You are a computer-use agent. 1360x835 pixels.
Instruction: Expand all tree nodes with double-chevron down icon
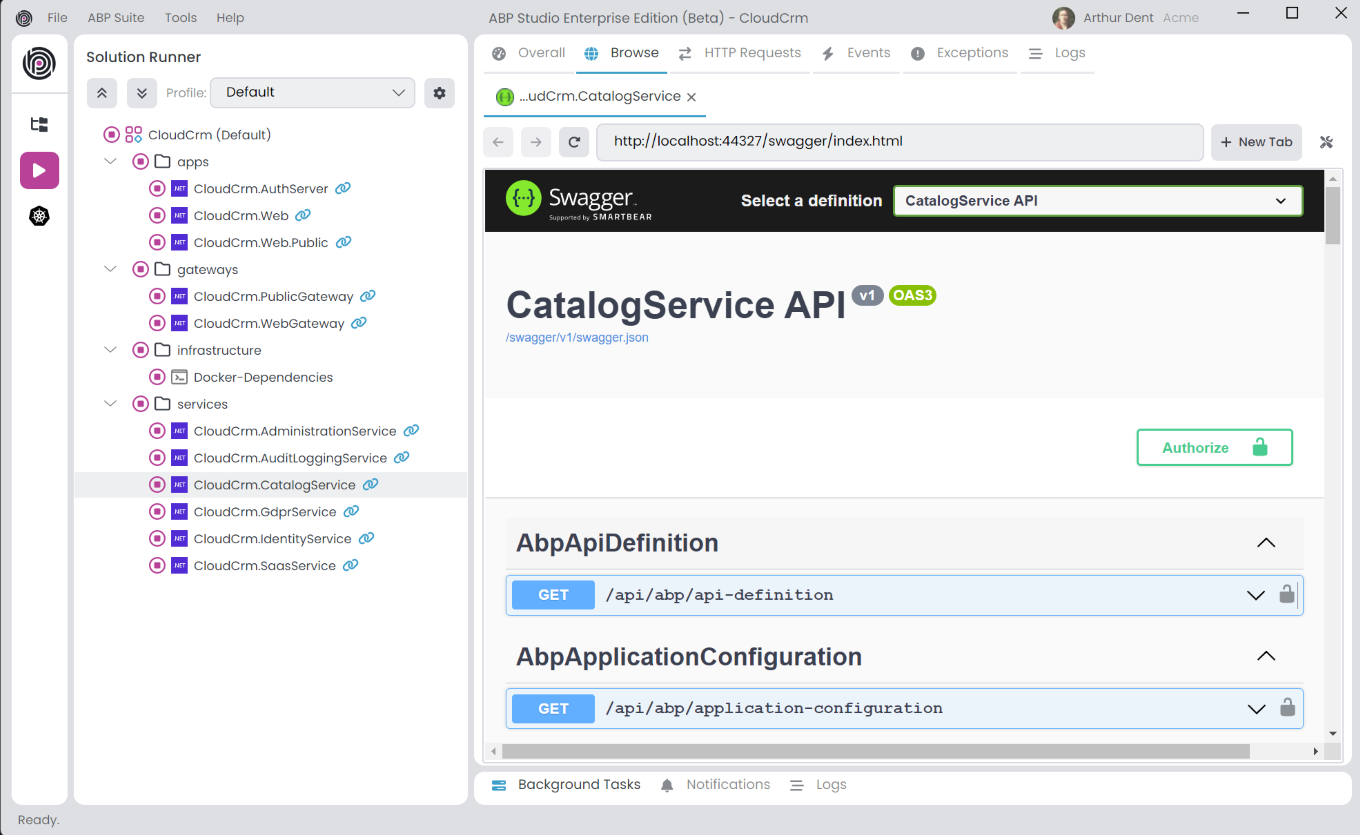point(141,92)
